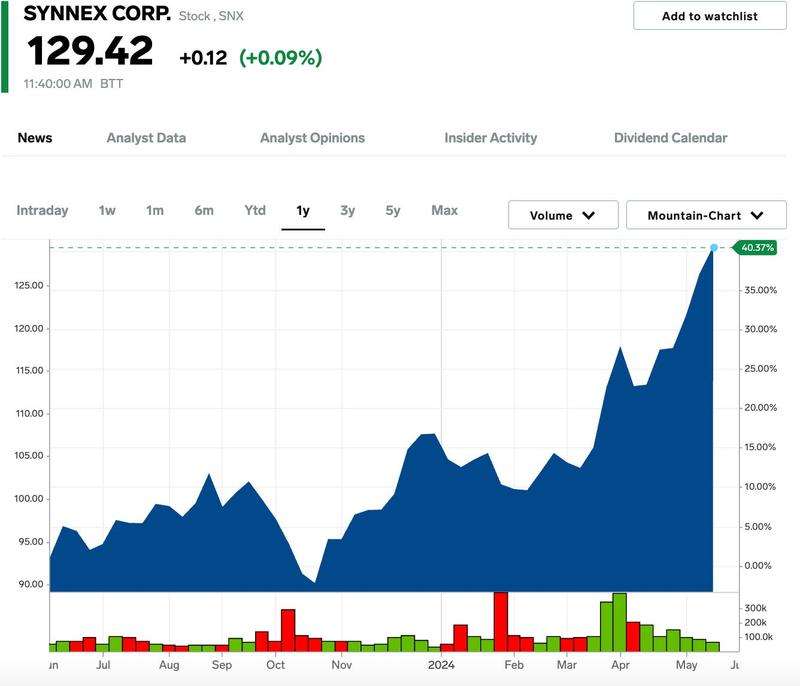
Task: View the Insider Activity tab
Action: tap(490, 138)
